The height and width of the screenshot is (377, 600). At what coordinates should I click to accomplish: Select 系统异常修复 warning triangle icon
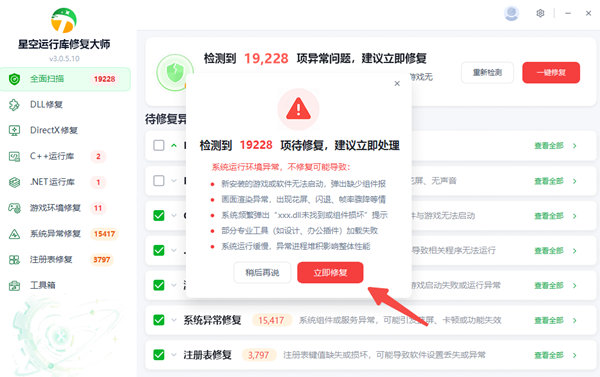14,234
